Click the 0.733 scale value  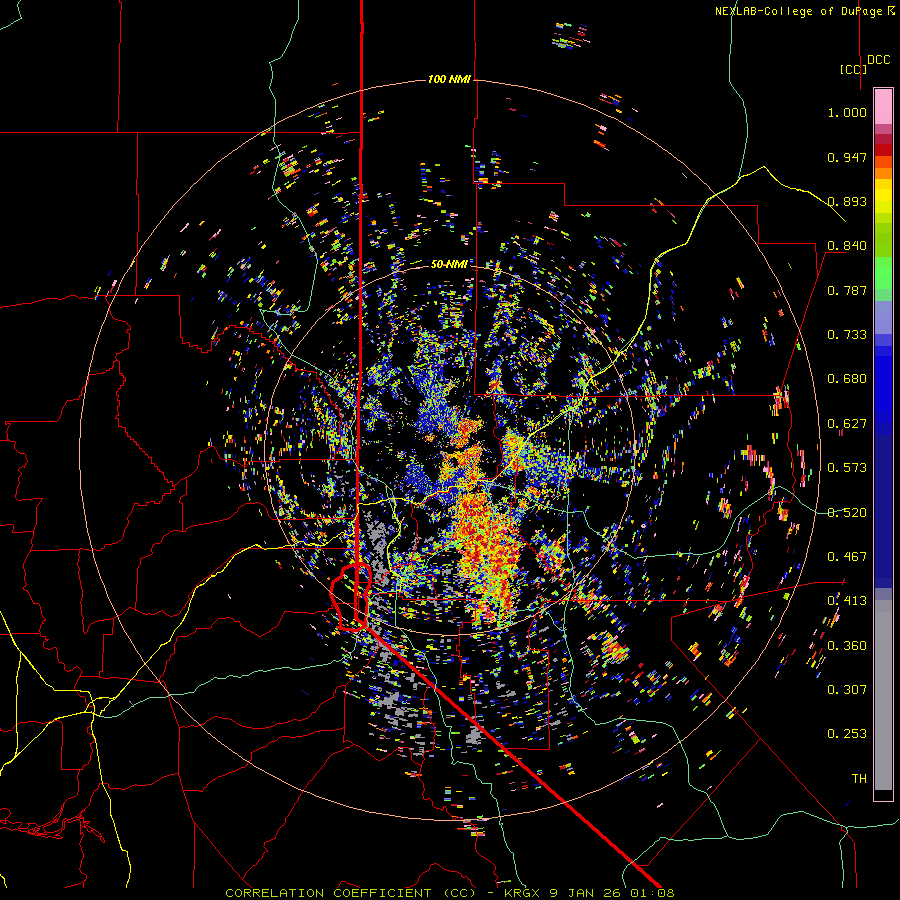[x=847, y=335]
